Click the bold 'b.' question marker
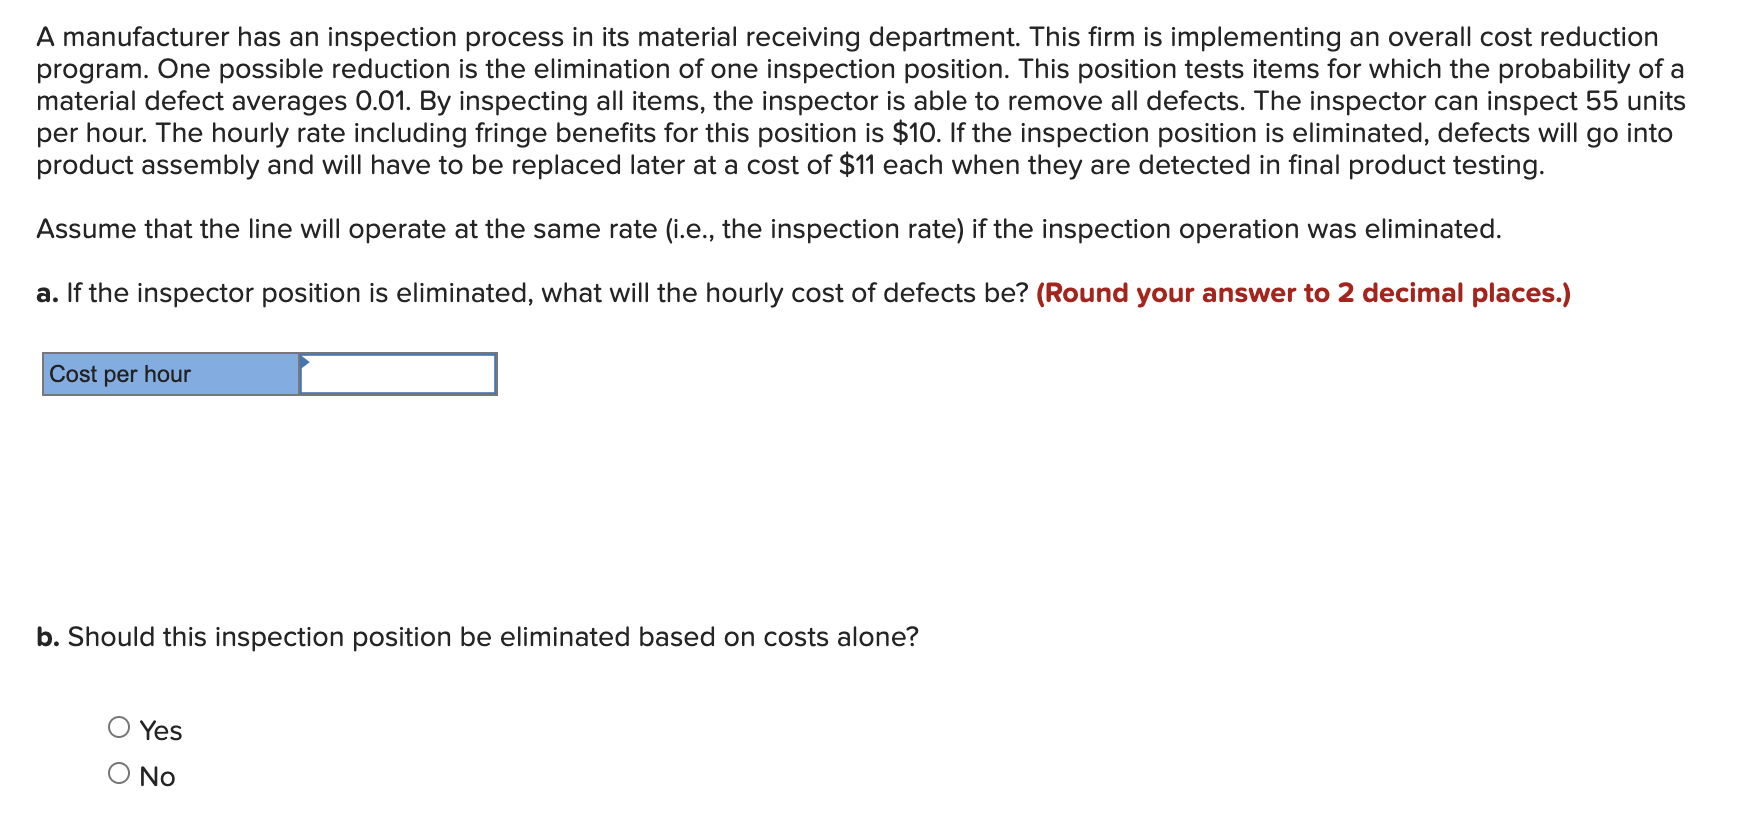This screenshot has width=1740, height=832. 47,637
